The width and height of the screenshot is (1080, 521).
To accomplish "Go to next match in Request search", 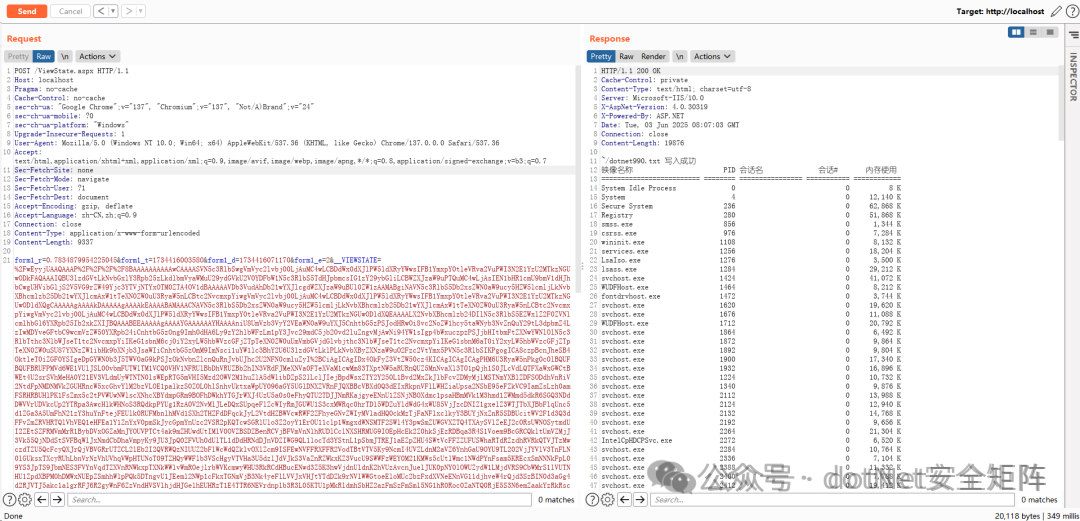I will click(58, 500).
